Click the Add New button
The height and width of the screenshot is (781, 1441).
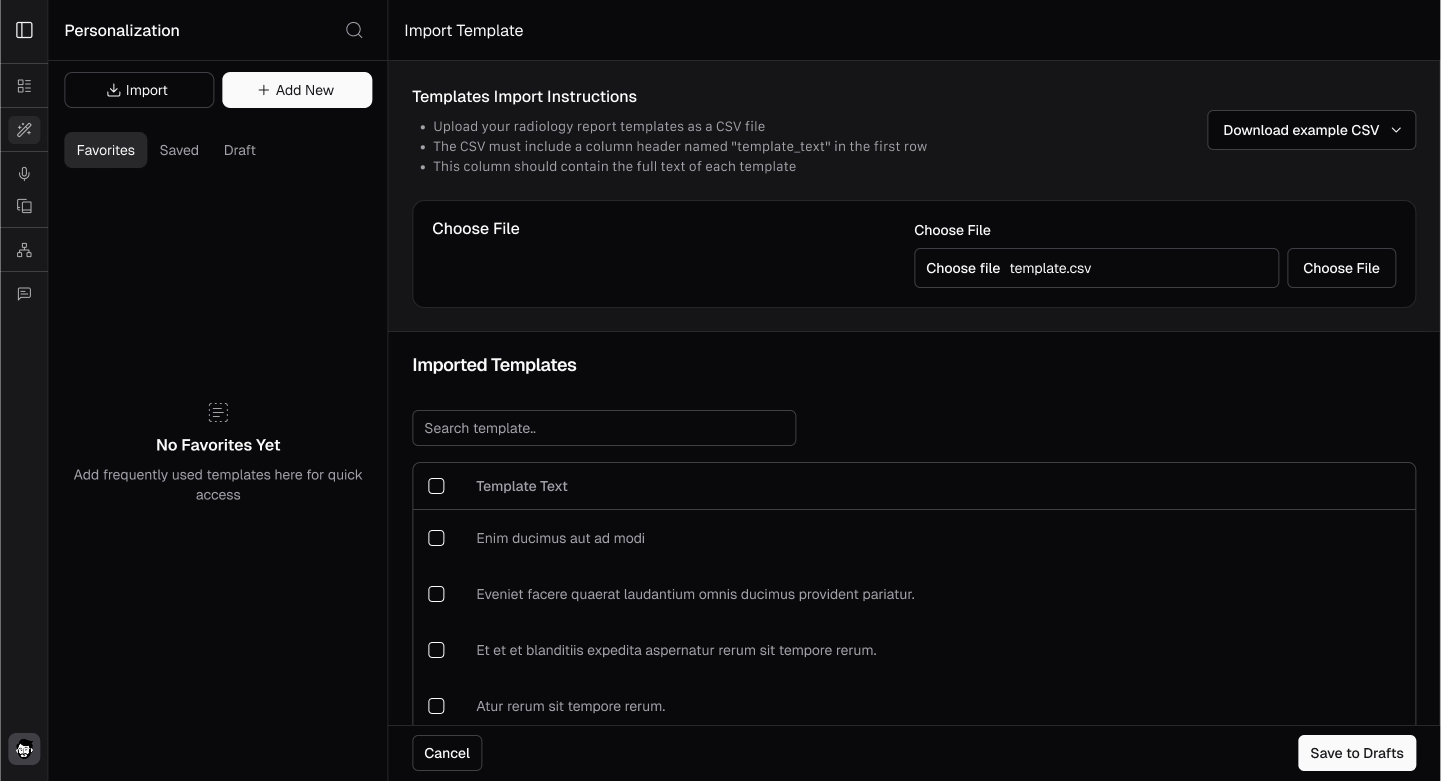[297, 90]
